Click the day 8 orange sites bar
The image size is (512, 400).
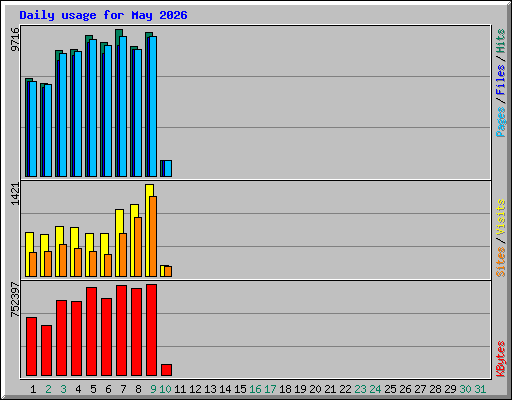[x=138, y=247]
